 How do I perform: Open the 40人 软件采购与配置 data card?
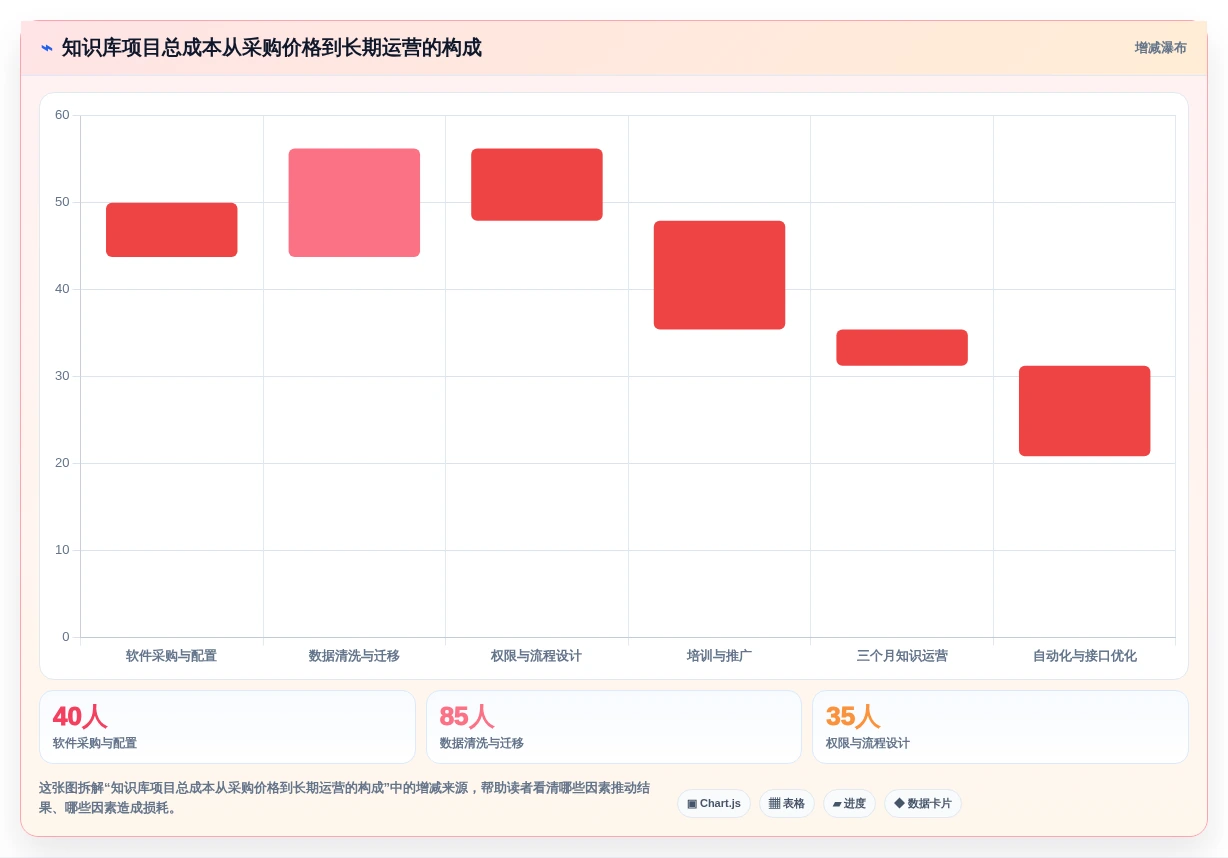pos(227,727)
